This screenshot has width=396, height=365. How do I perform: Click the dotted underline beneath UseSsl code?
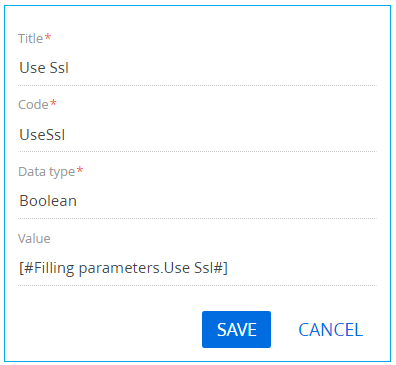pos(197,151)
